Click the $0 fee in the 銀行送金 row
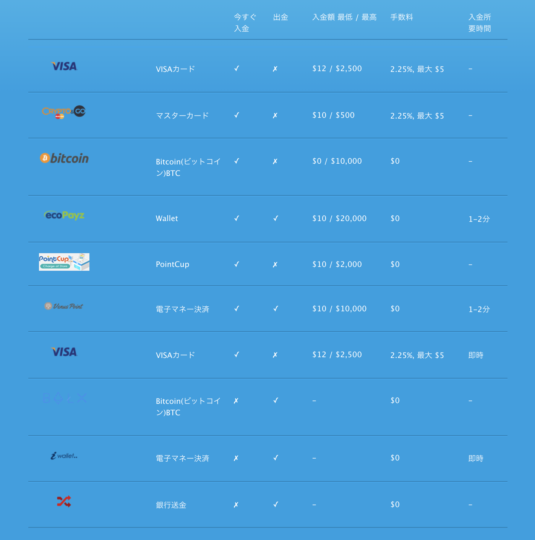The width and height of the screenshot is (535, 540). (x=395, y=505)
